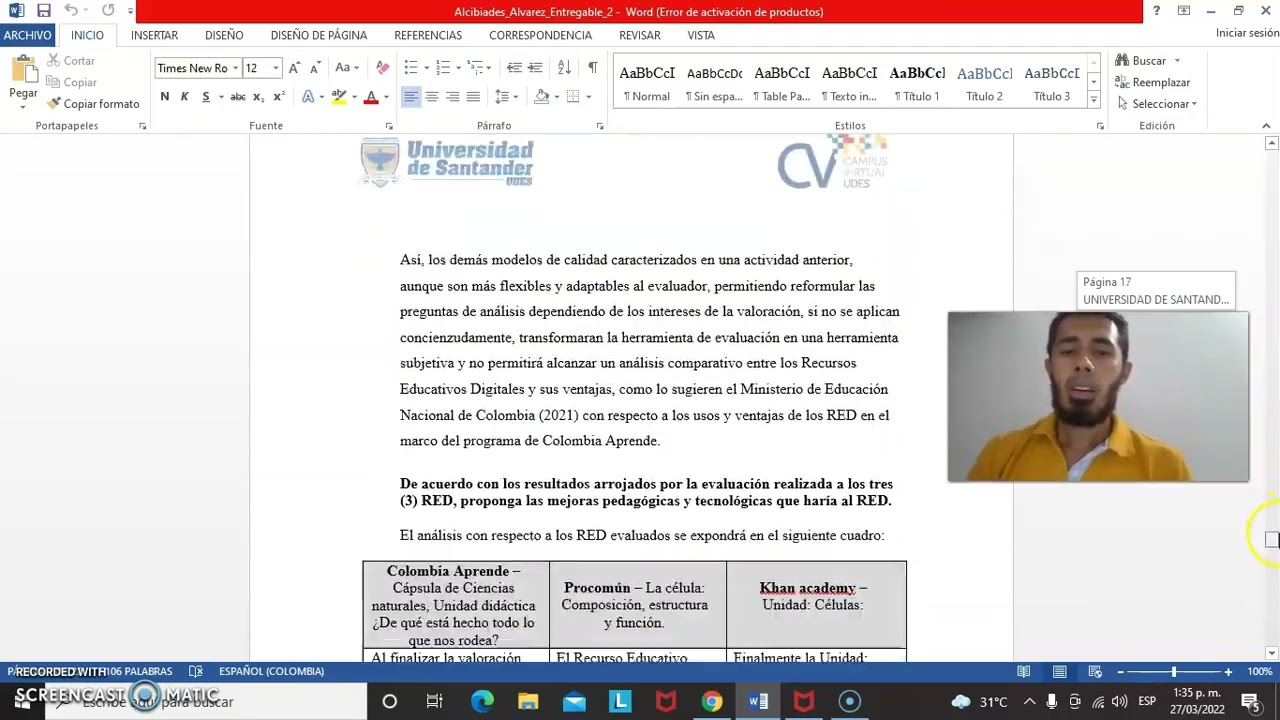Select Copiar formato painter
The width and height of the screenshot is (1280, 720).
93,104
